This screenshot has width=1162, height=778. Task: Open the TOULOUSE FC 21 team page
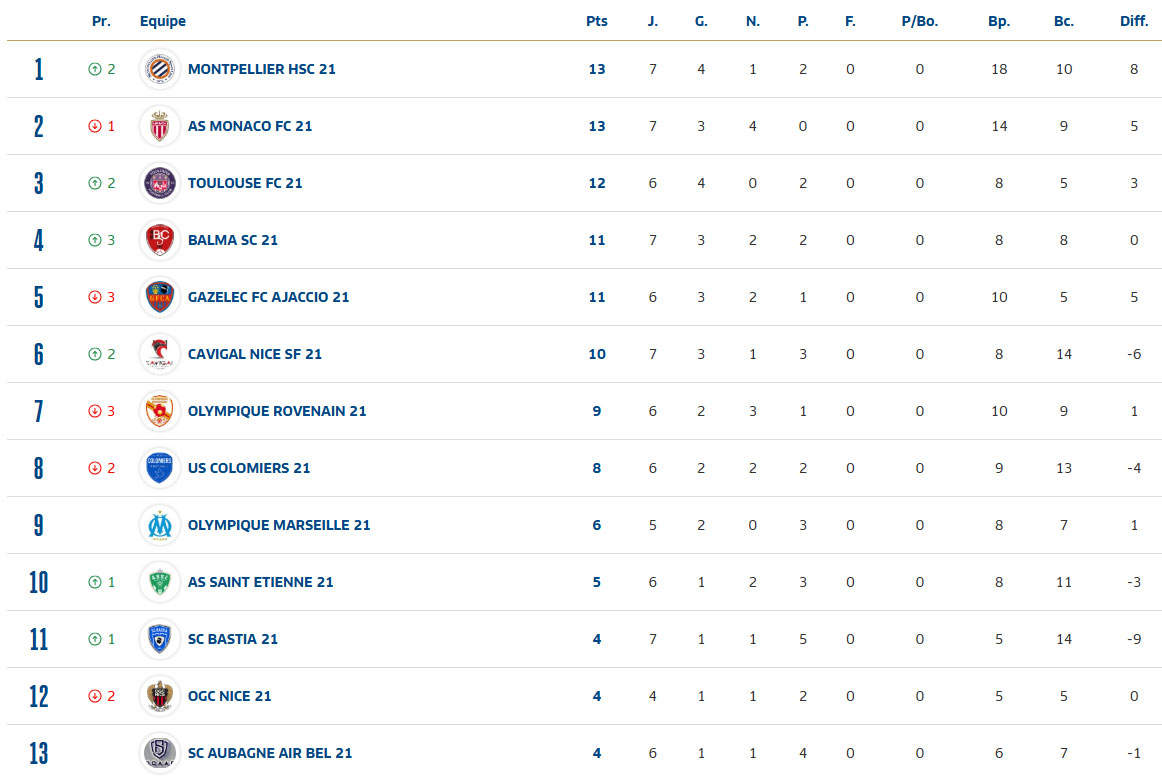pyautogui.click(x=244, y=183)
